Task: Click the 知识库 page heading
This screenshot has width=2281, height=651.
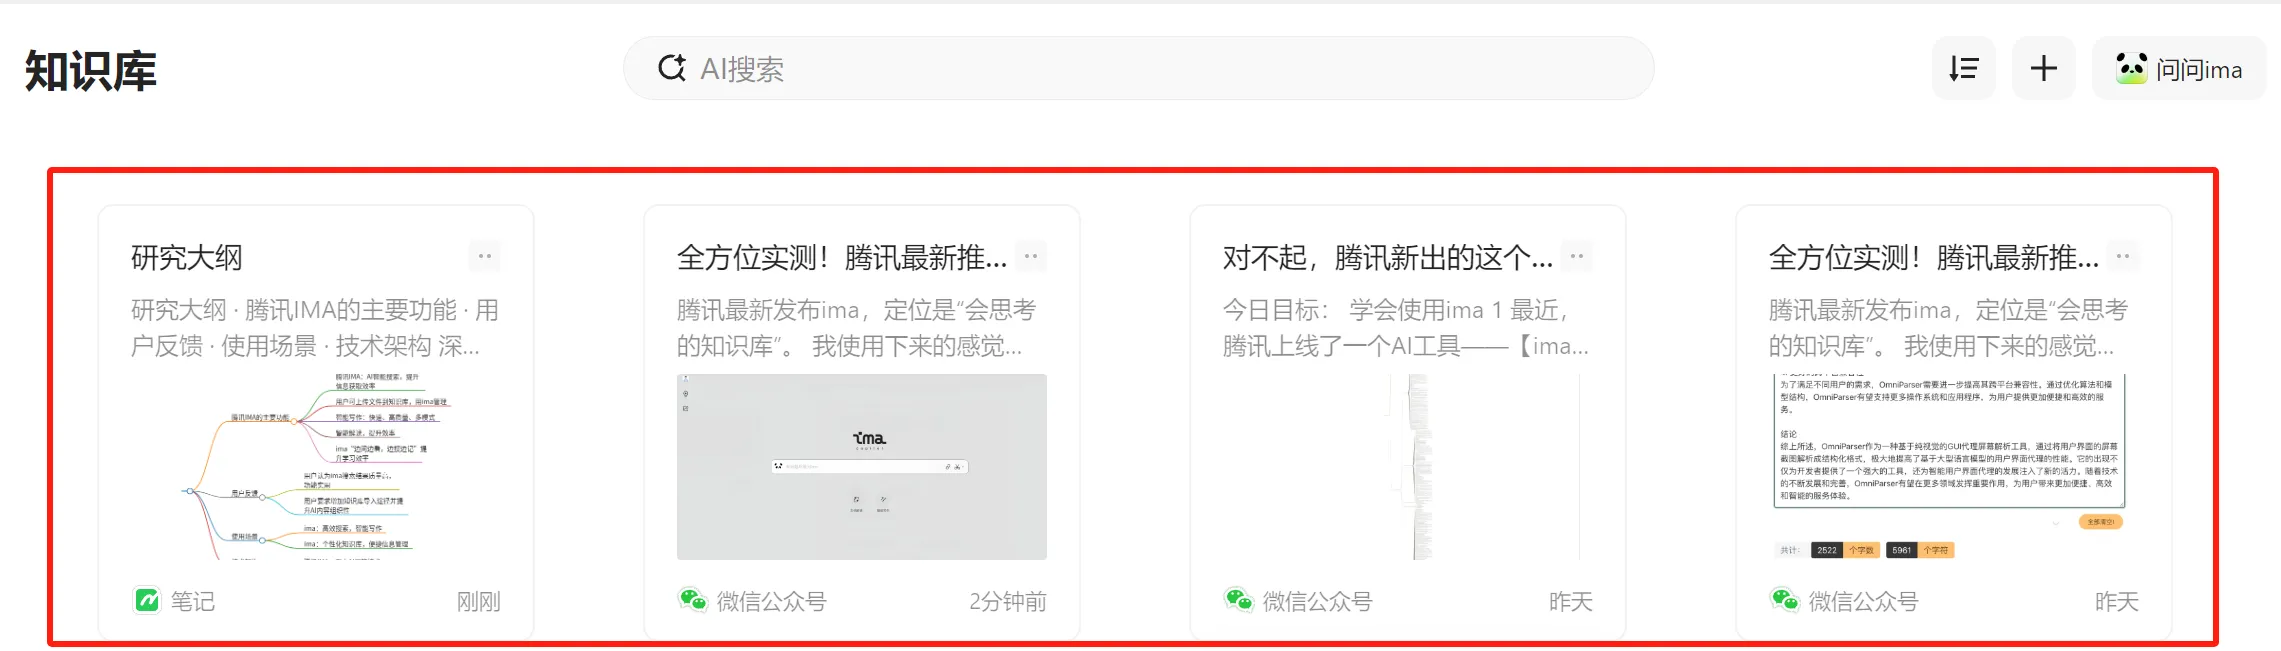Action: (91, 71)
